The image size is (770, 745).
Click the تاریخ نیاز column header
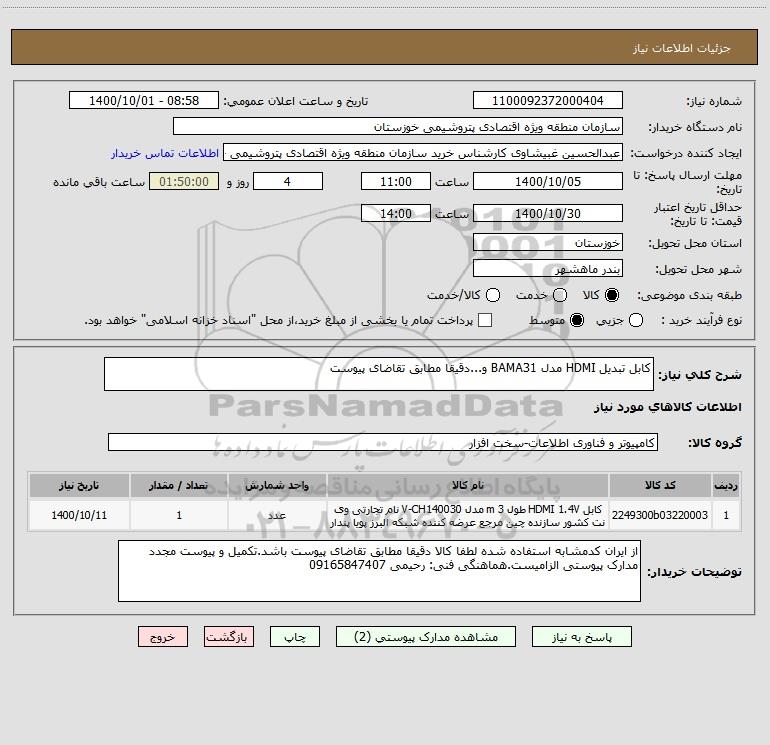point(79,485)
